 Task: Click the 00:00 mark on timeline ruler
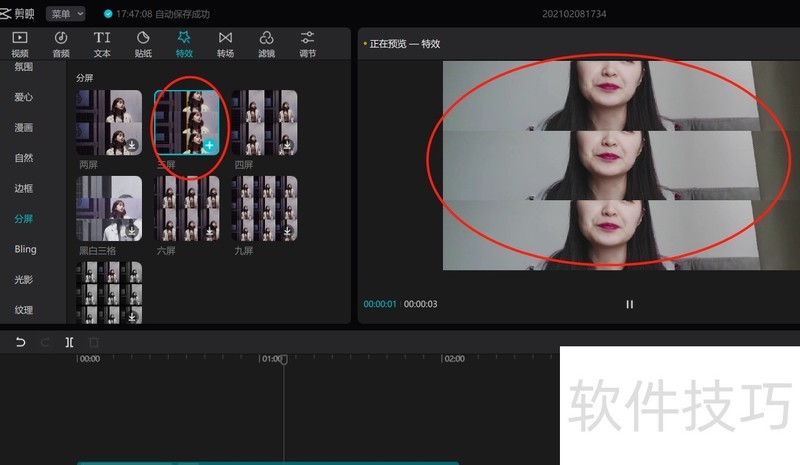89,359
